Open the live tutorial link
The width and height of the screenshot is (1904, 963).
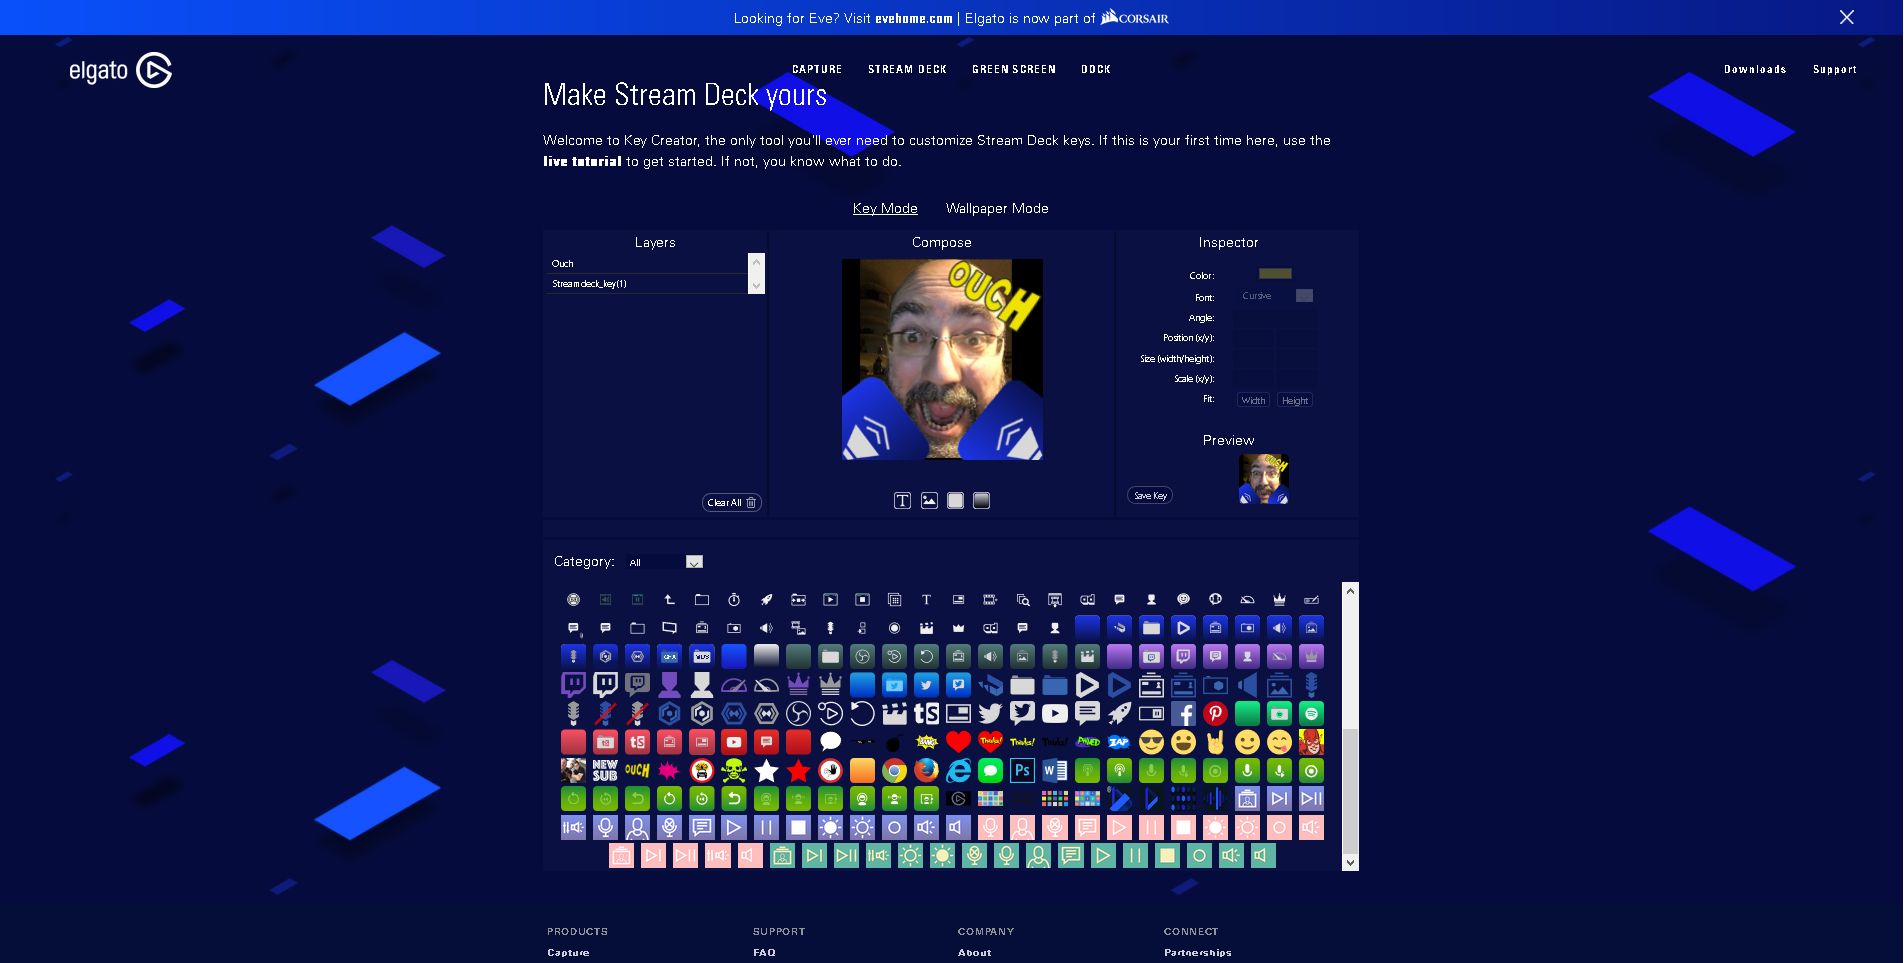click(x=582, y=161)
